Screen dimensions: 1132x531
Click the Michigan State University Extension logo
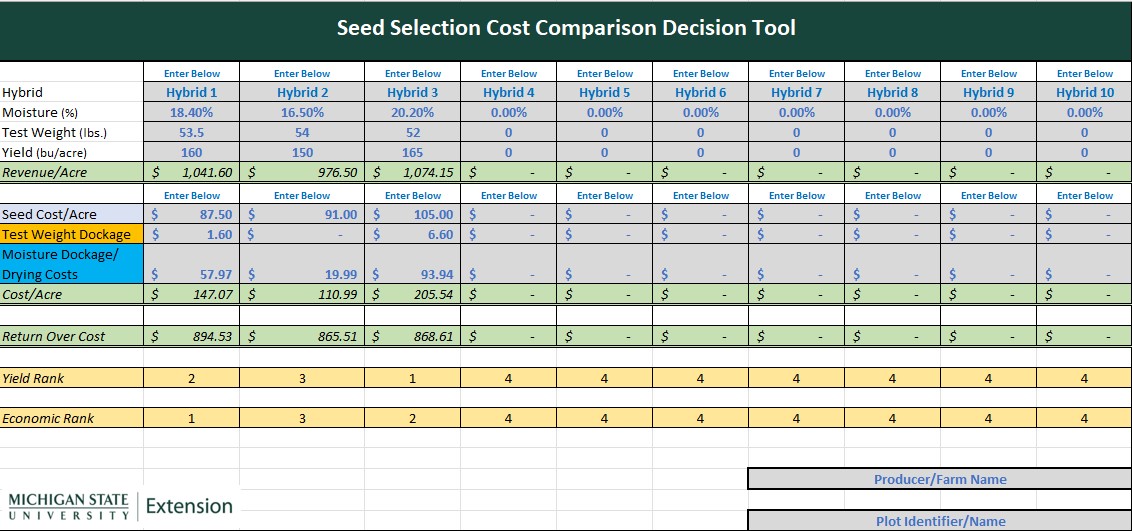click(x=120, y=506)
